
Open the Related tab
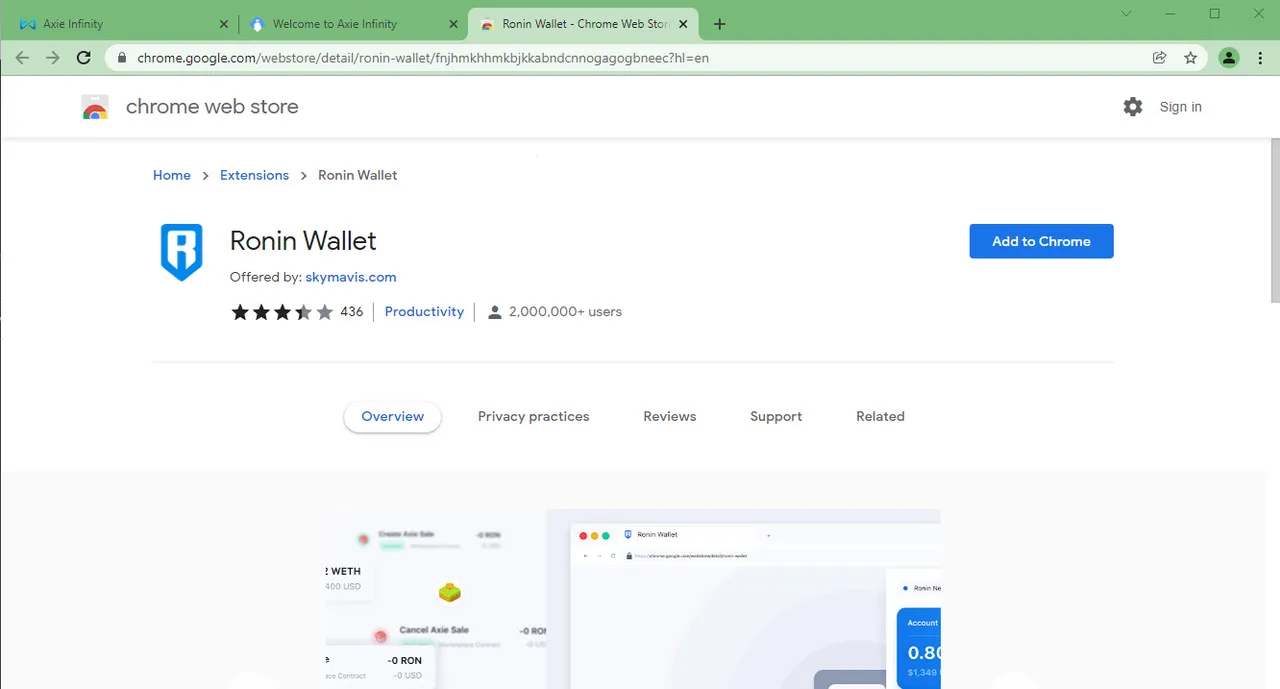880,417
